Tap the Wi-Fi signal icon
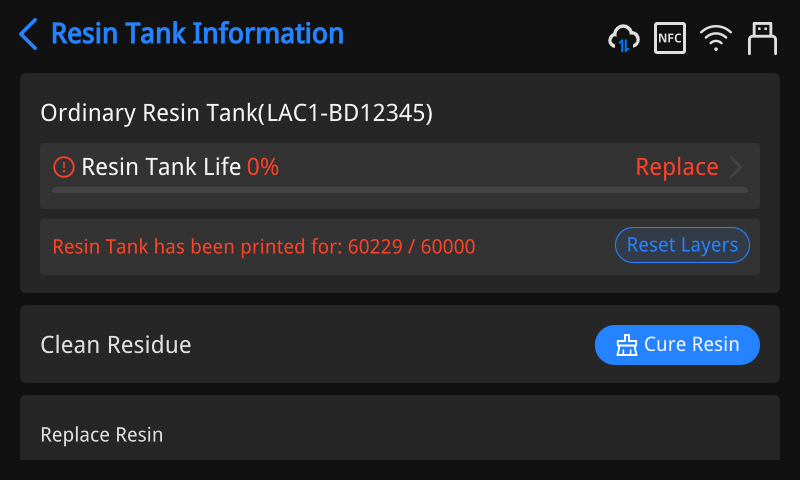800x480 pixels. click(716, 39)
